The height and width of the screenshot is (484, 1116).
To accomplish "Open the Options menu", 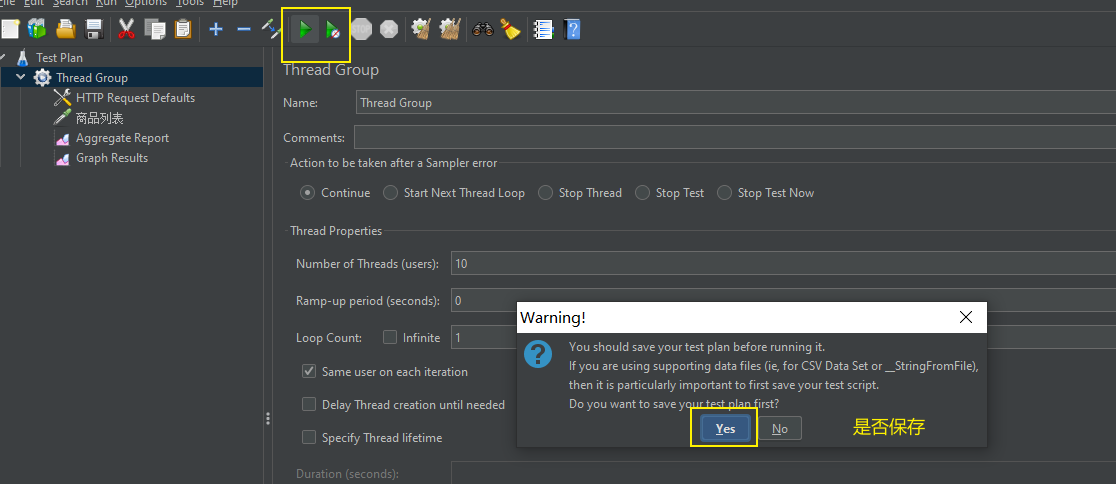I will click(146, 4).
